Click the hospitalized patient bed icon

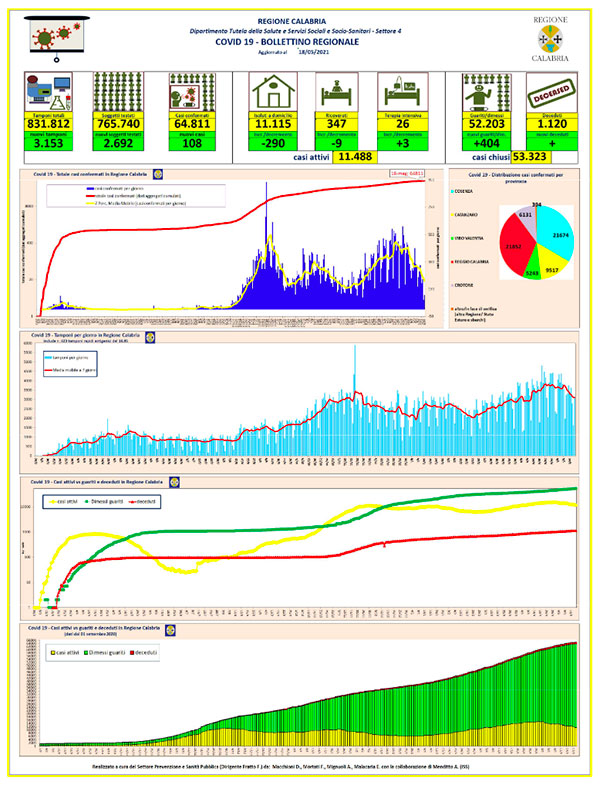pyautogui.click(x=337, y=93)
